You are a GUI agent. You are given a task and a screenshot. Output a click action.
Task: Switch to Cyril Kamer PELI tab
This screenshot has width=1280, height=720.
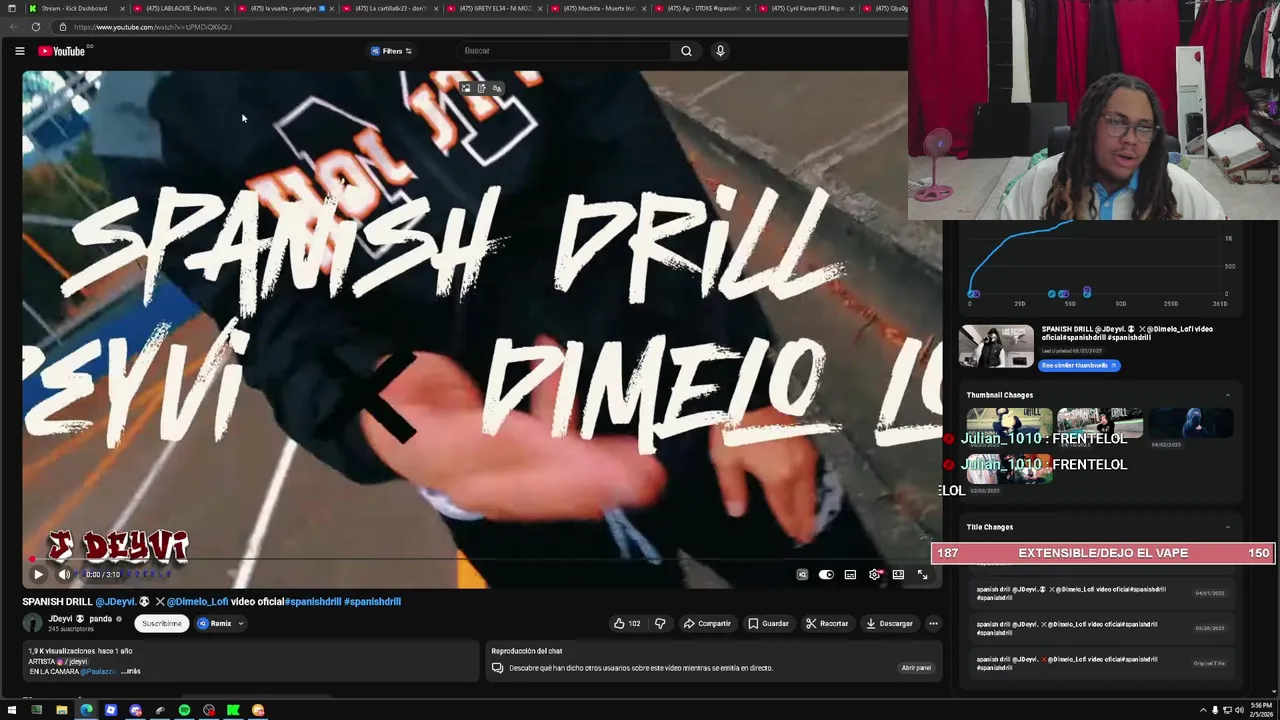[806, 8]
